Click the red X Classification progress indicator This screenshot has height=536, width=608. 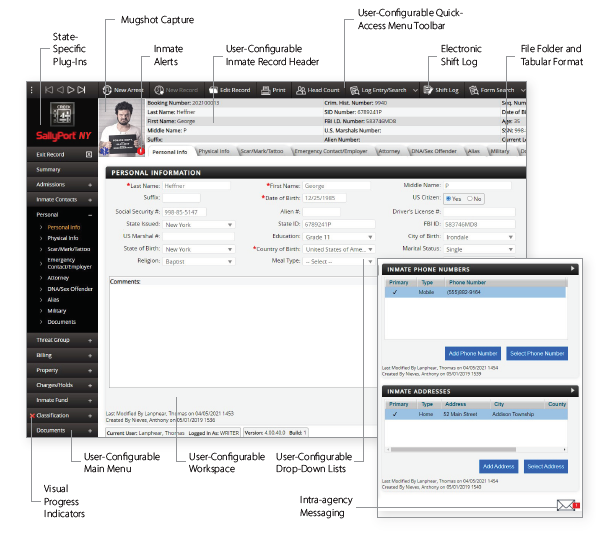tap(33, 416)
